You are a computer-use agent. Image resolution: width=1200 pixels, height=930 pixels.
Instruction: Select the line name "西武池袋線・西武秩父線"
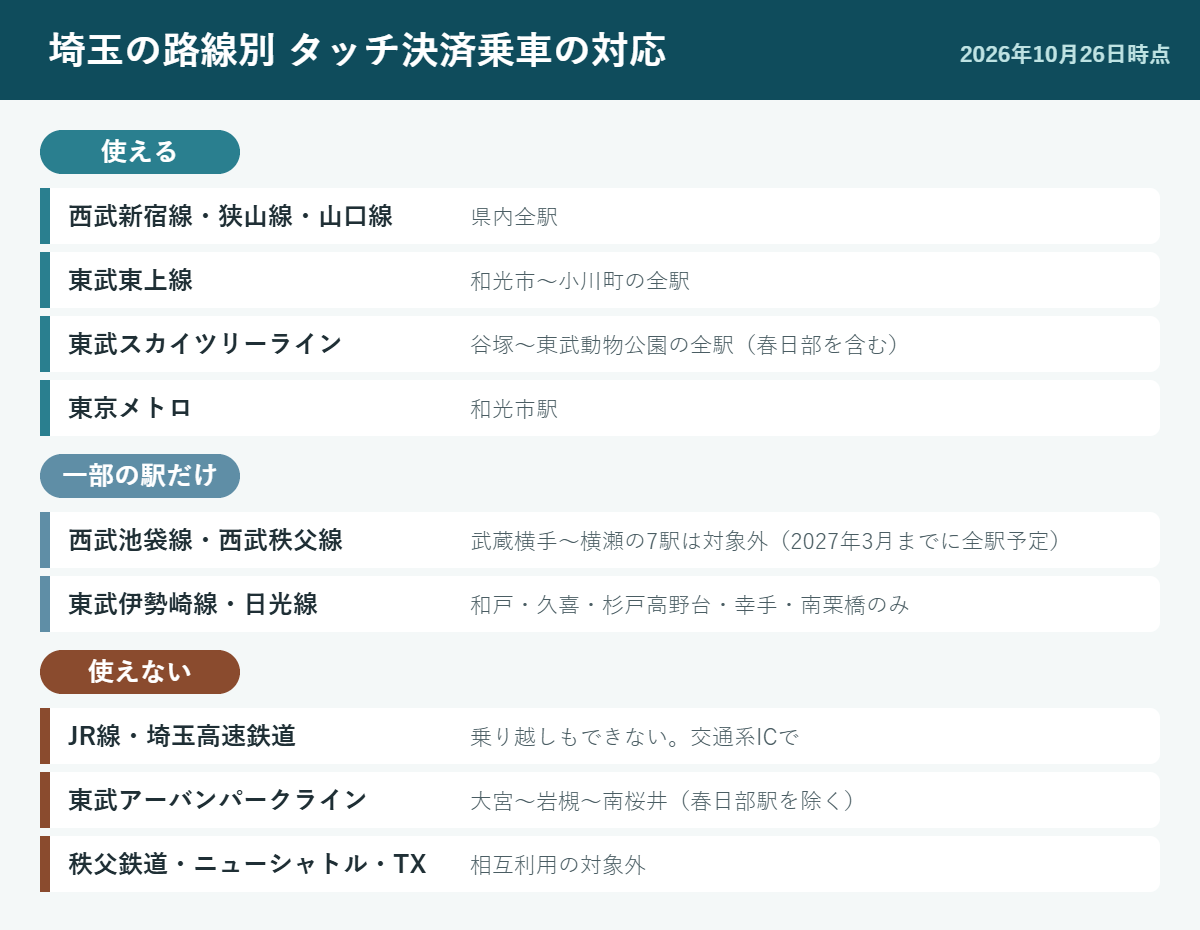tap(206, 540)
